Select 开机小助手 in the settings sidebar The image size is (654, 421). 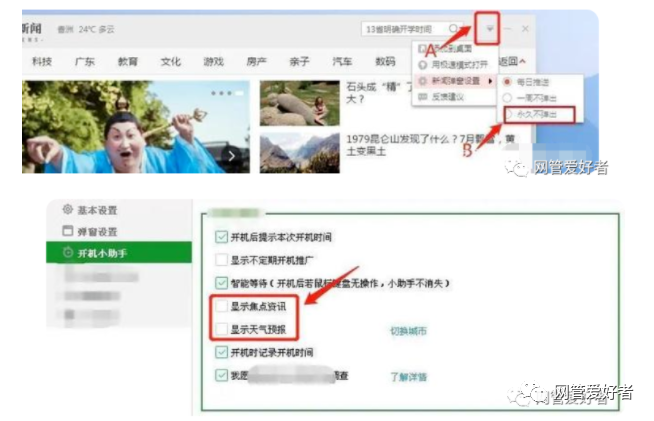[119, 252]
